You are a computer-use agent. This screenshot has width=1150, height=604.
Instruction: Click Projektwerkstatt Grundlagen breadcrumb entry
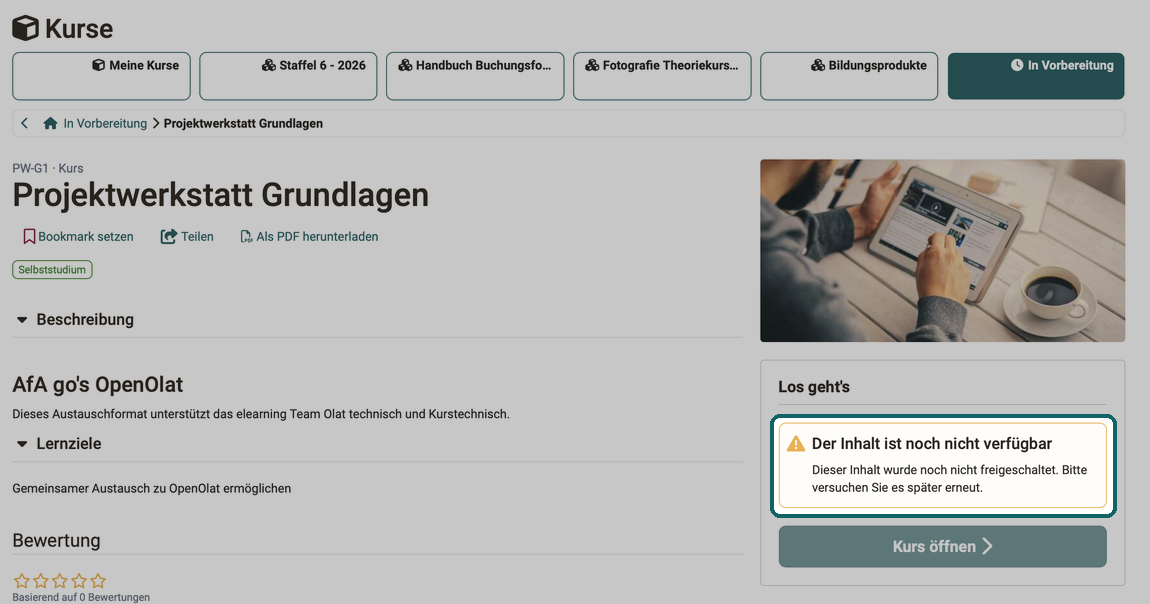[243, 123]
